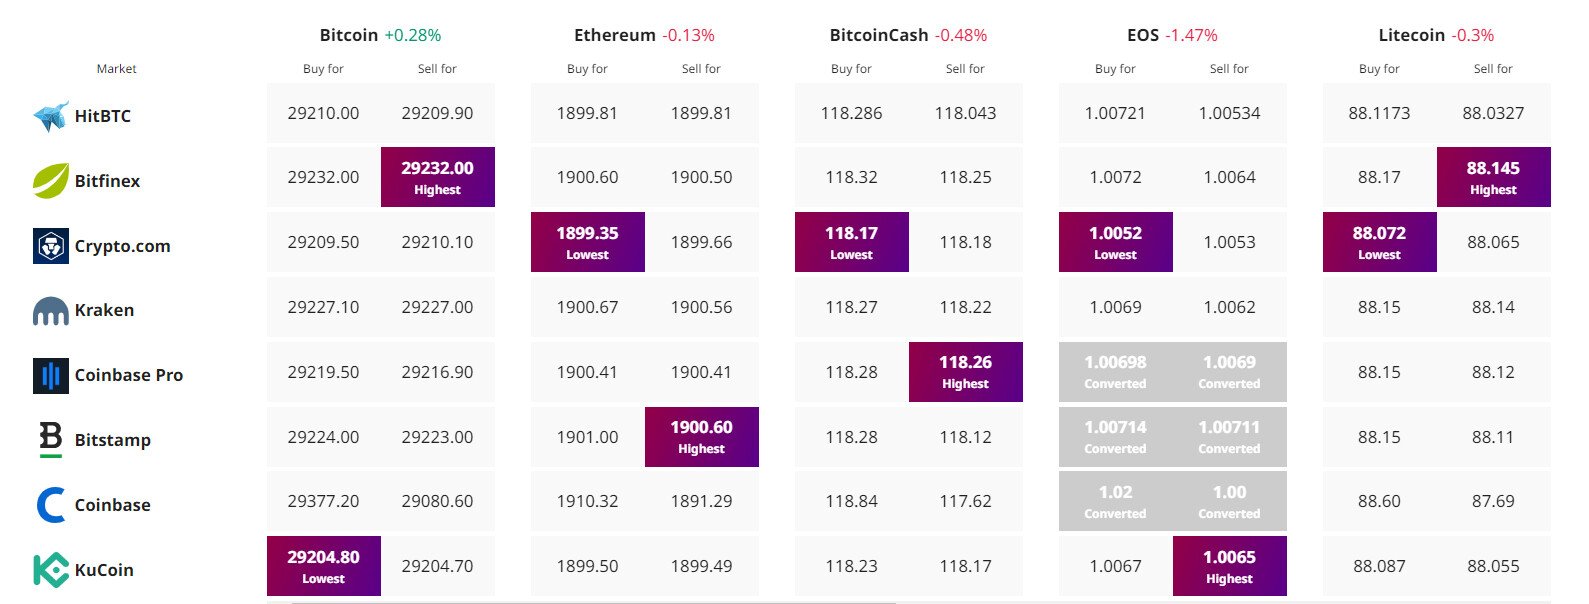Click Bitfinex highest Bitcoin sell price 29232.00

[x=438, y=177]
